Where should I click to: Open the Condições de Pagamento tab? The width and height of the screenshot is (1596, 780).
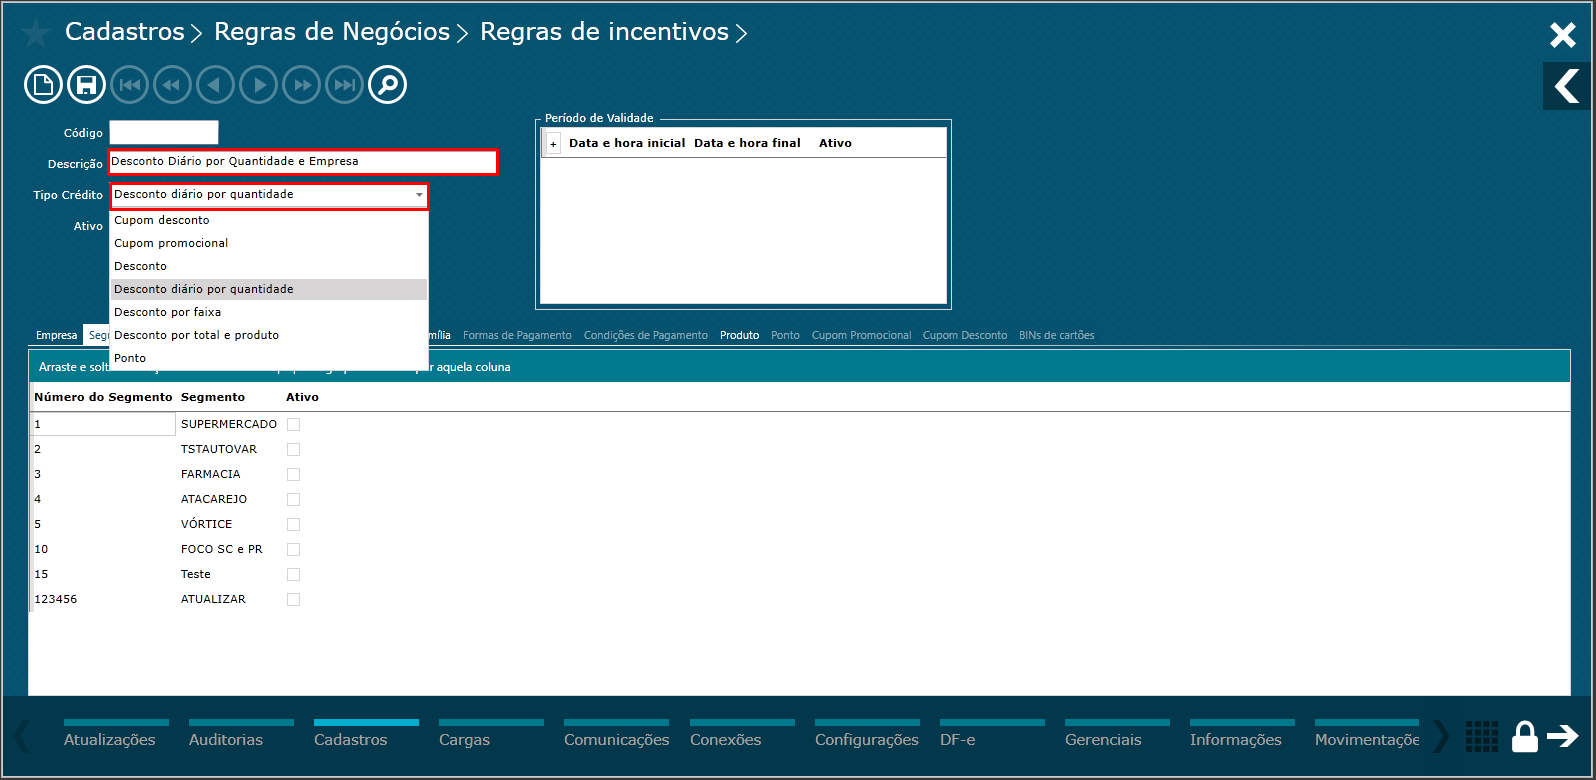click(x=645, y=336)
